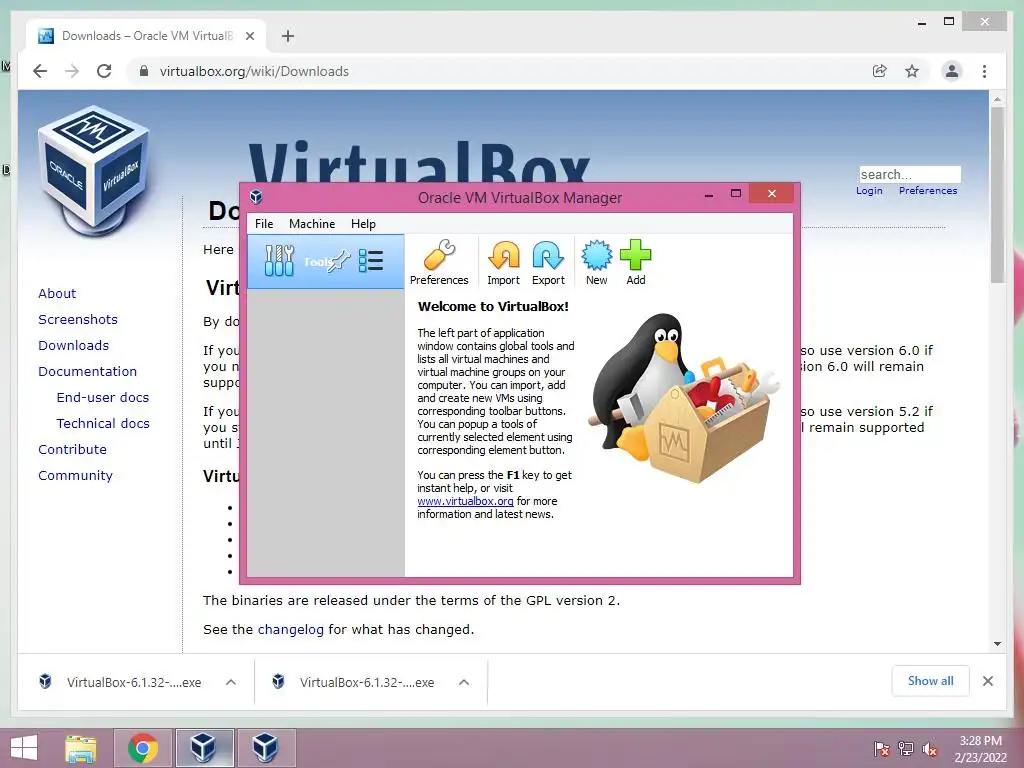This screenshot has width=1024, height=768.
Task: Click the muted speaker tray icon
Action: [x=929, y=749]
